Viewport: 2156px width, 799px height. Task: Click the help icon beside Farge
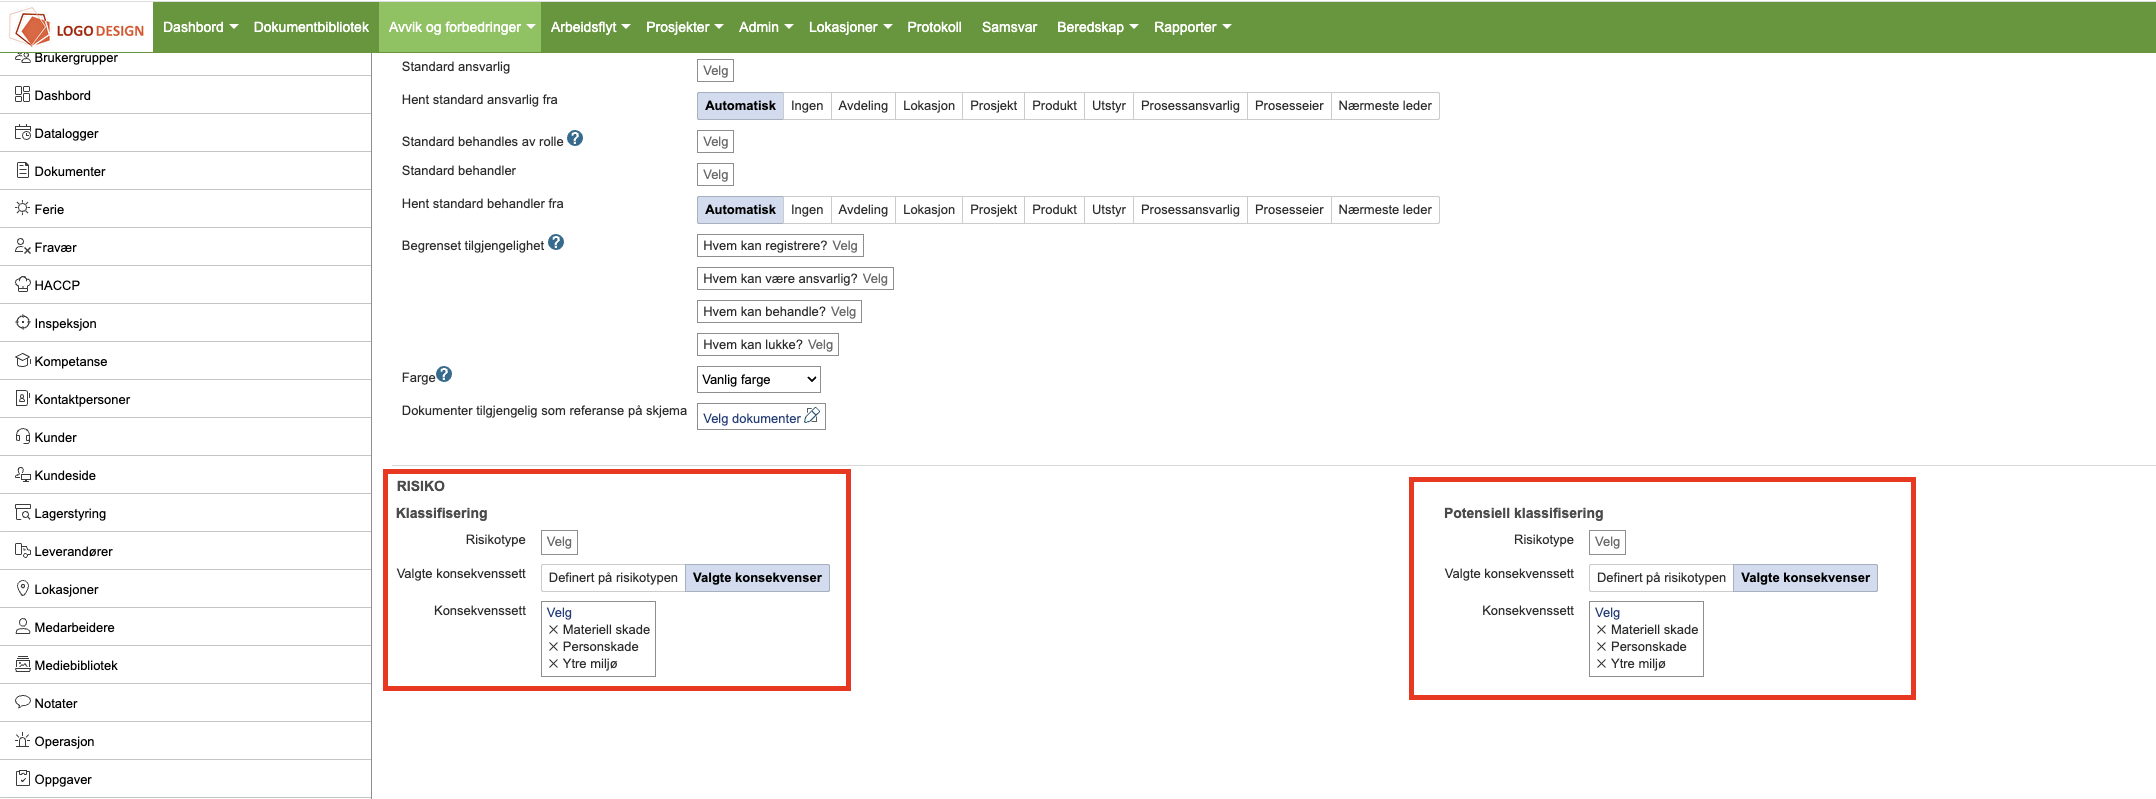pyautogui.click(x=444, y=374)
